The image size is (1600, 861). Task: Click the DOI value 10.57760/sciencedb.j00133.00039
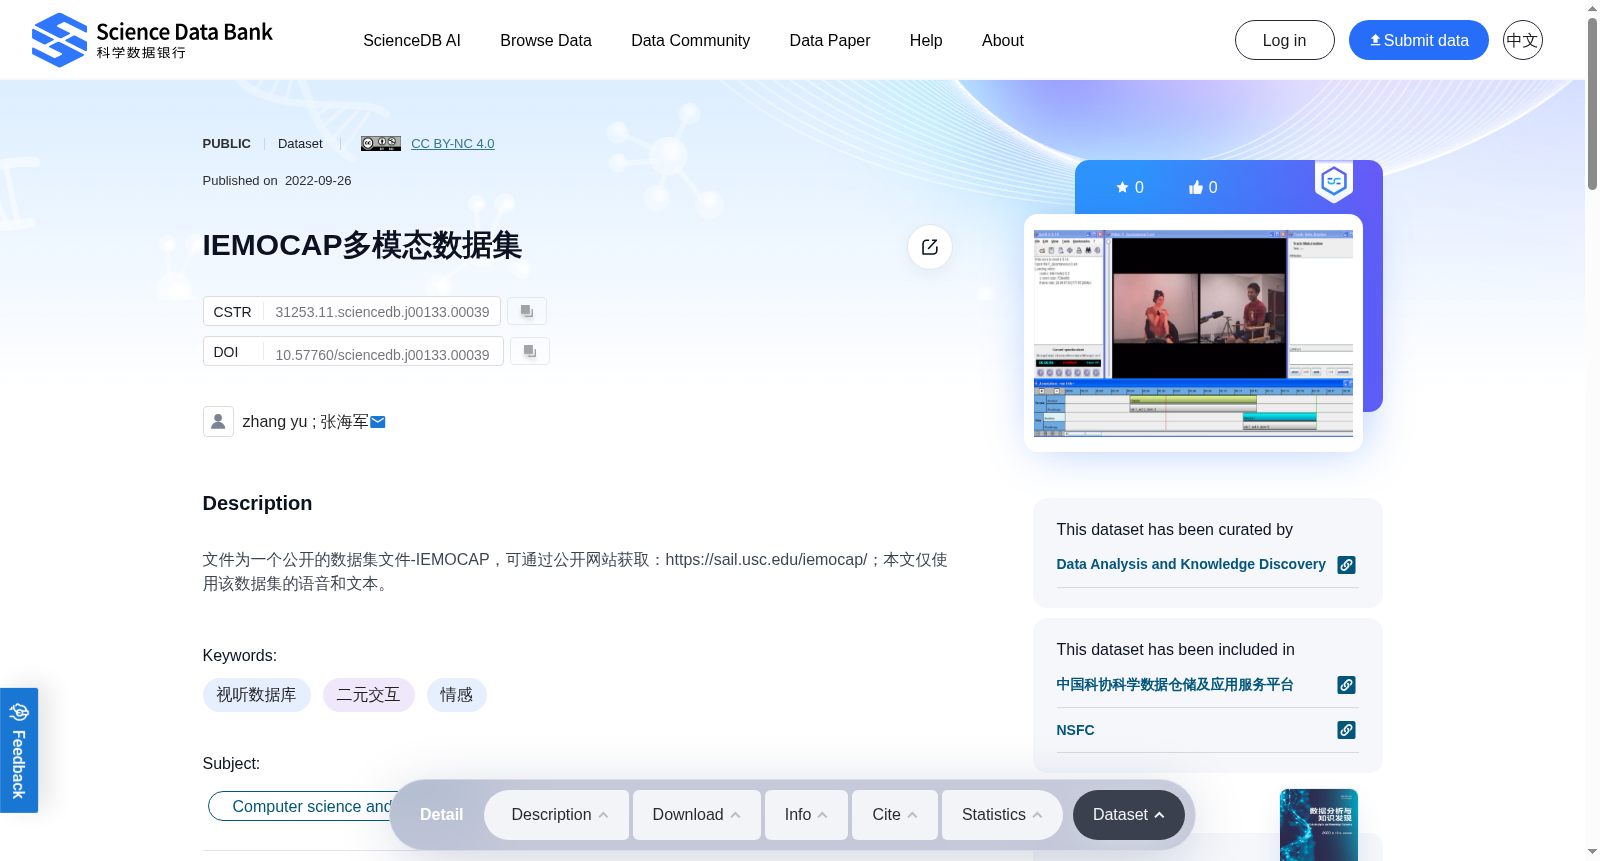pos(382,355)
